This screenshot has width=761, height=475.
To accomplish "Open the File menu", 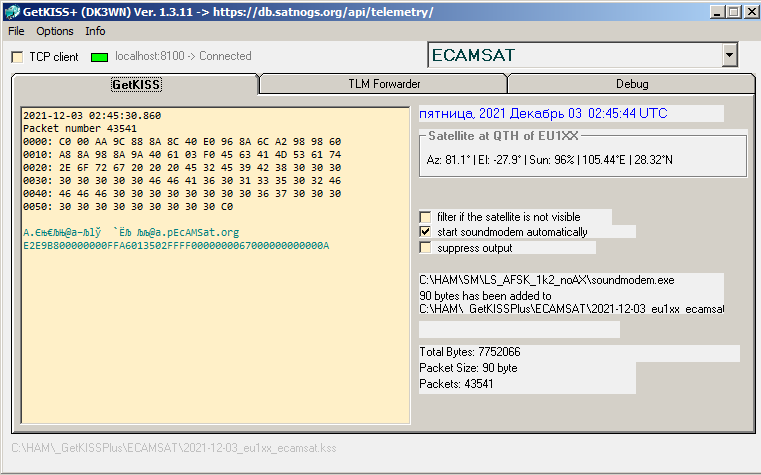I will tap(16, 31).
